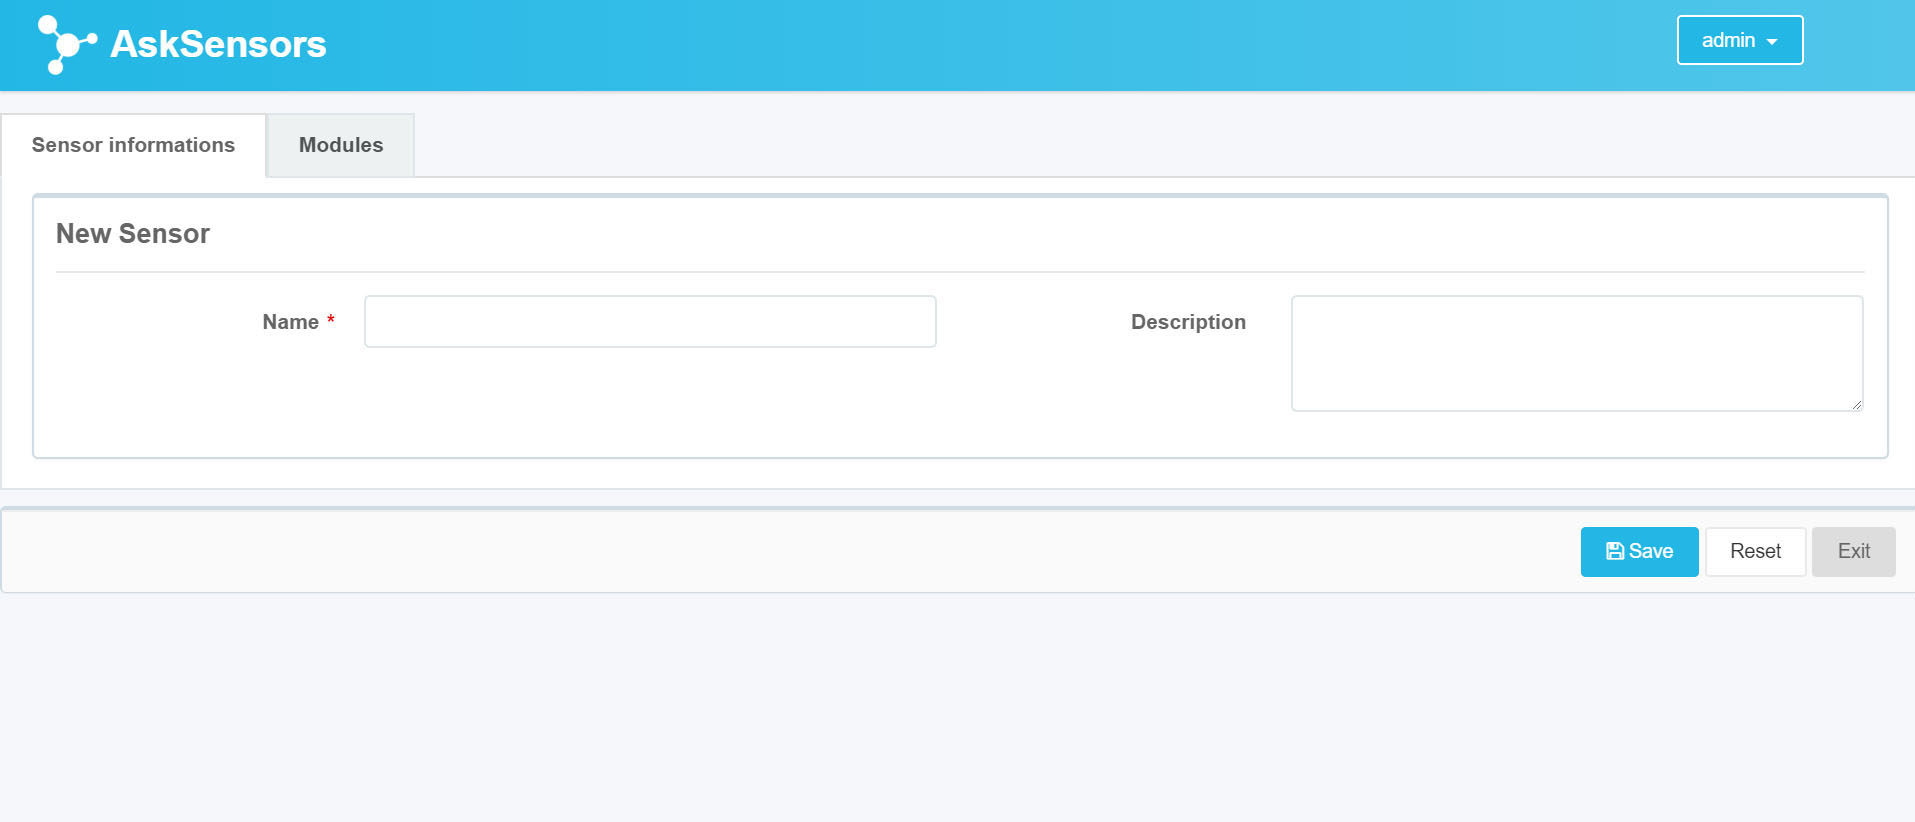Click the AskSensors molecule logo icon
Image resolution: width=1915 pixels, height=822 pixels.
tap(67, 44)
